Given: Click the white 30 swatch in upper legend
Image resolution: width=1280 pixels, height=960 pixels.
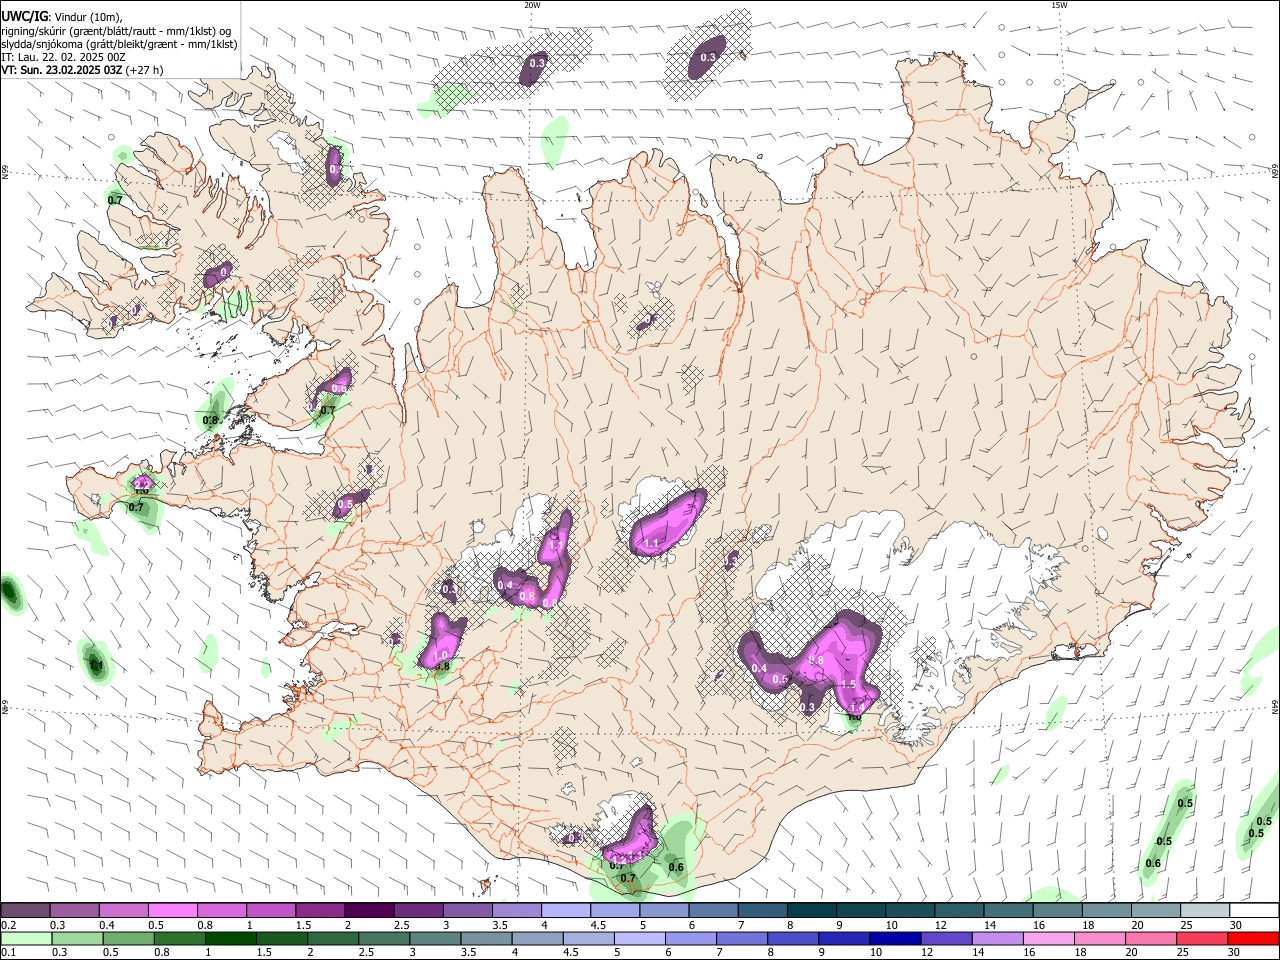Looking at the screenshot, I should 1255,910.
